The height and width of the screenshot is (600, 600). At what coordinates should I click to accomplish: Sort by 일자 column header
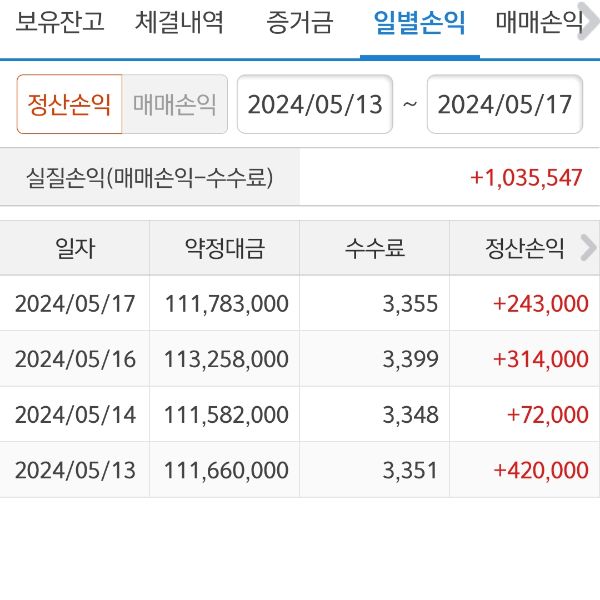tap(75, 249)
